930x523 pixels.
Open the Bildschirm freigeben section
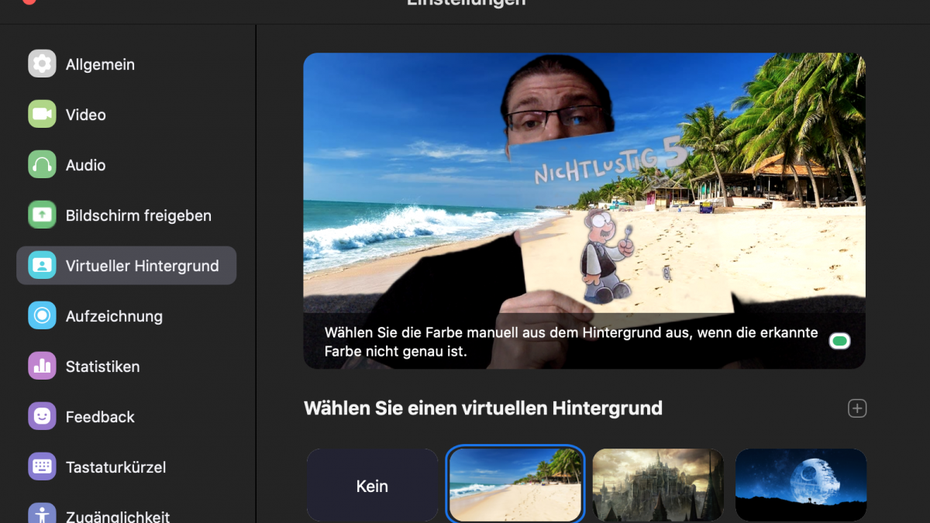click(x=126, y=215)
